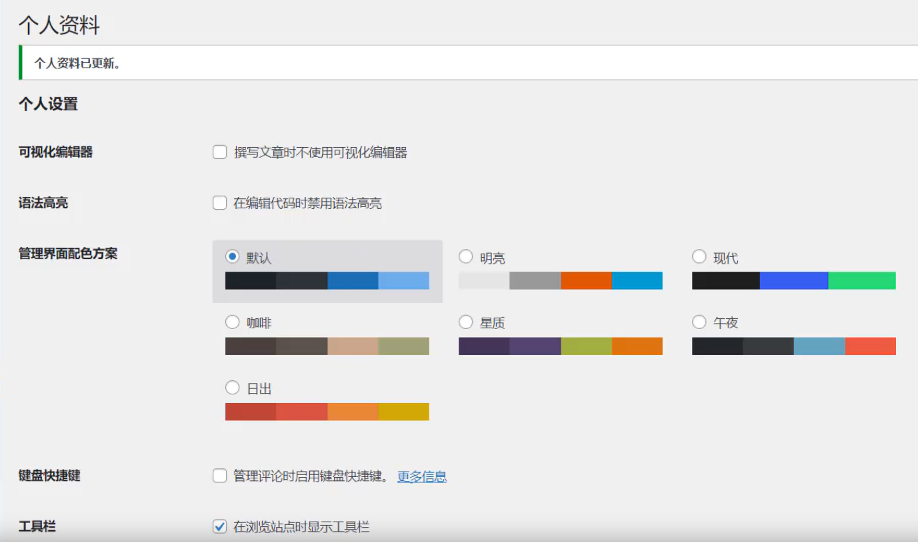This screenshot has width=918, height=542.
Task: Click the 午夜 scheme label text
Action: coord(725,323)
